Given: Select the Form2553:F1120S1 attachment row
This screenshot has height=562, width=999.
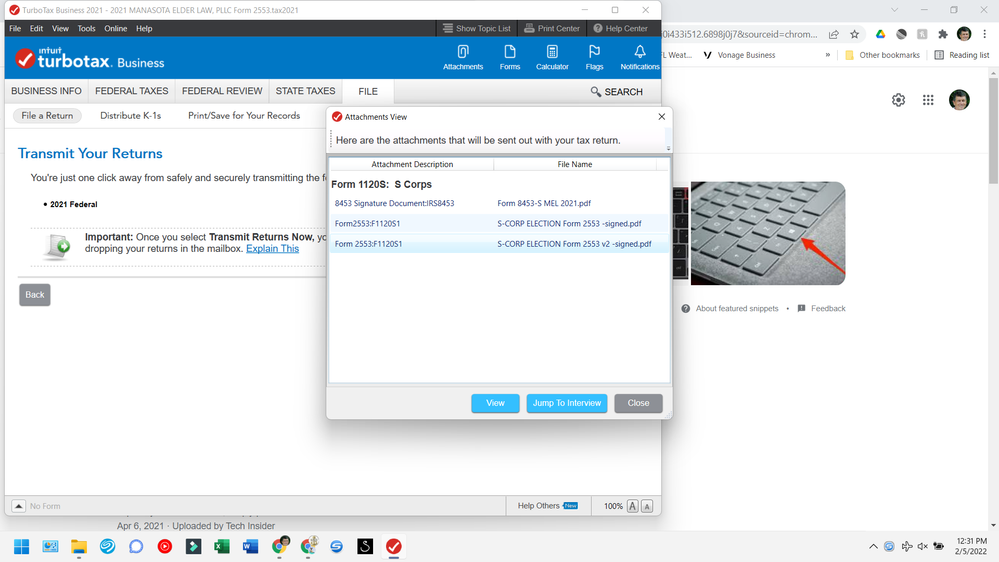Looking at the screenshot, I should click(x=499, y=224).
